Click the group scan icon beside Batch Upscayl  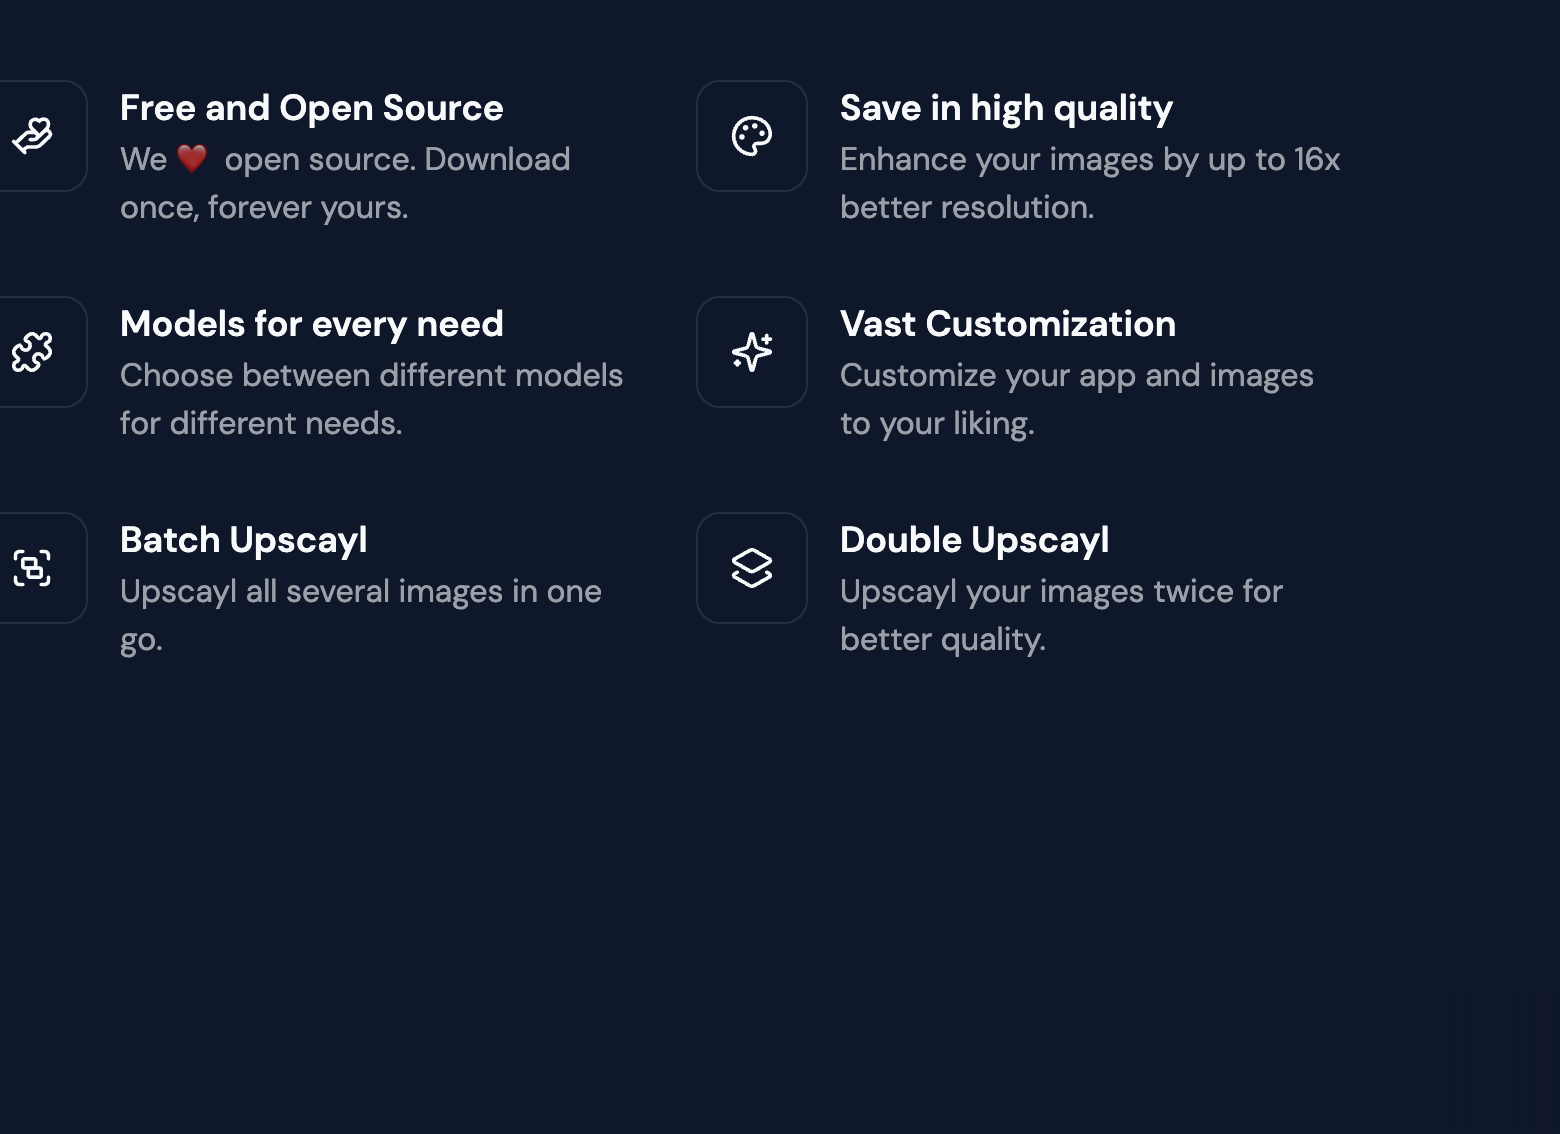click(x=32, y=568)
